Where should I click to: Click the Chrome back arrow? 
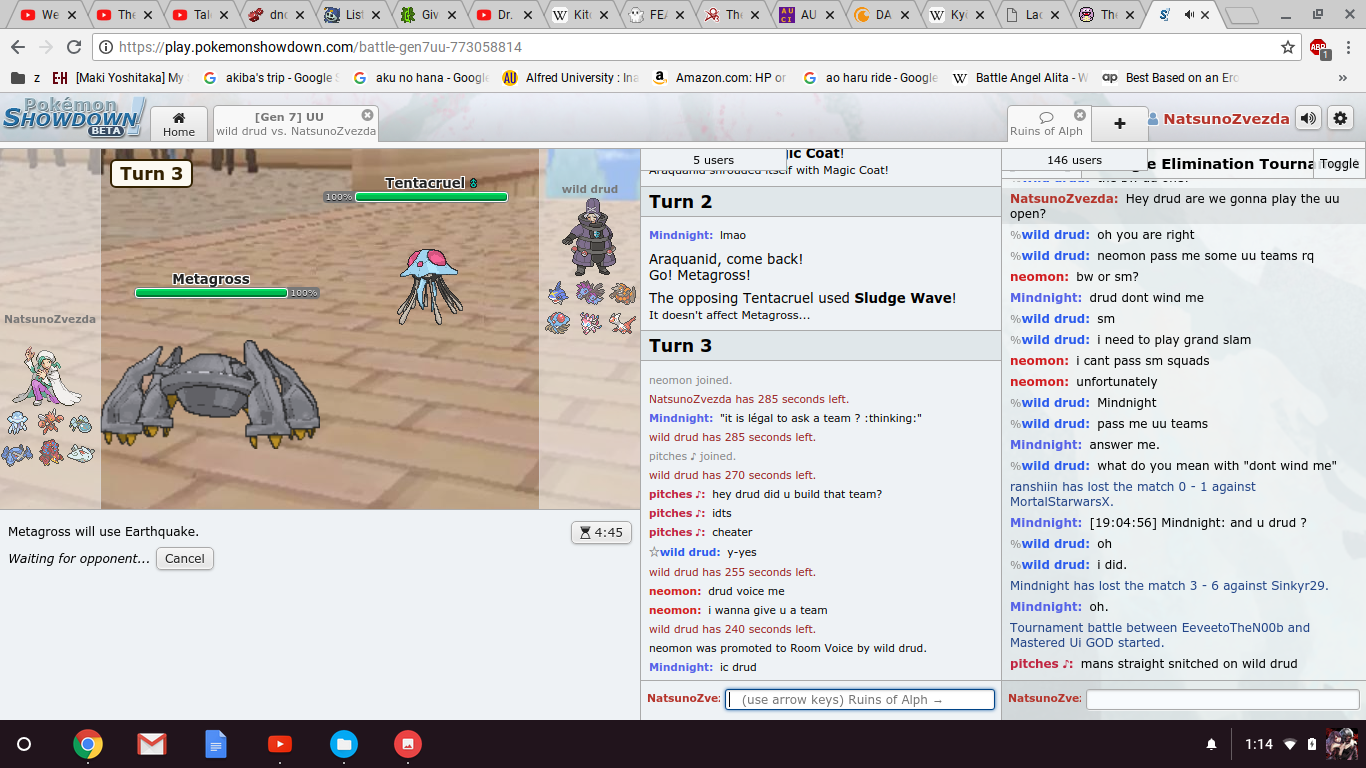tap(18, 47)
